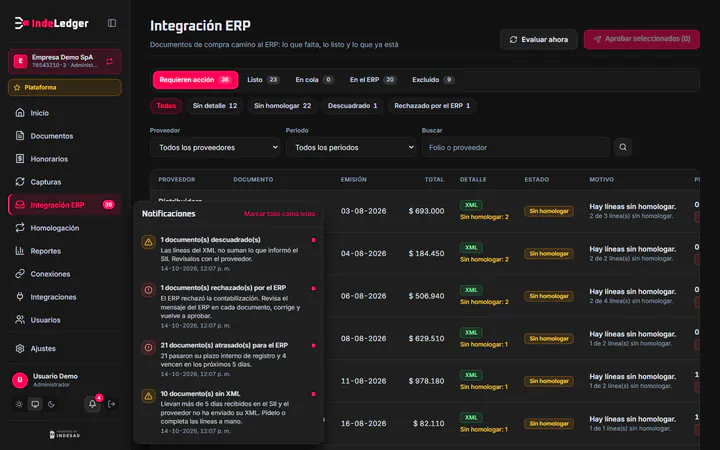Click alert icon of rechazado por ERP notification

[x=148, y=290]
